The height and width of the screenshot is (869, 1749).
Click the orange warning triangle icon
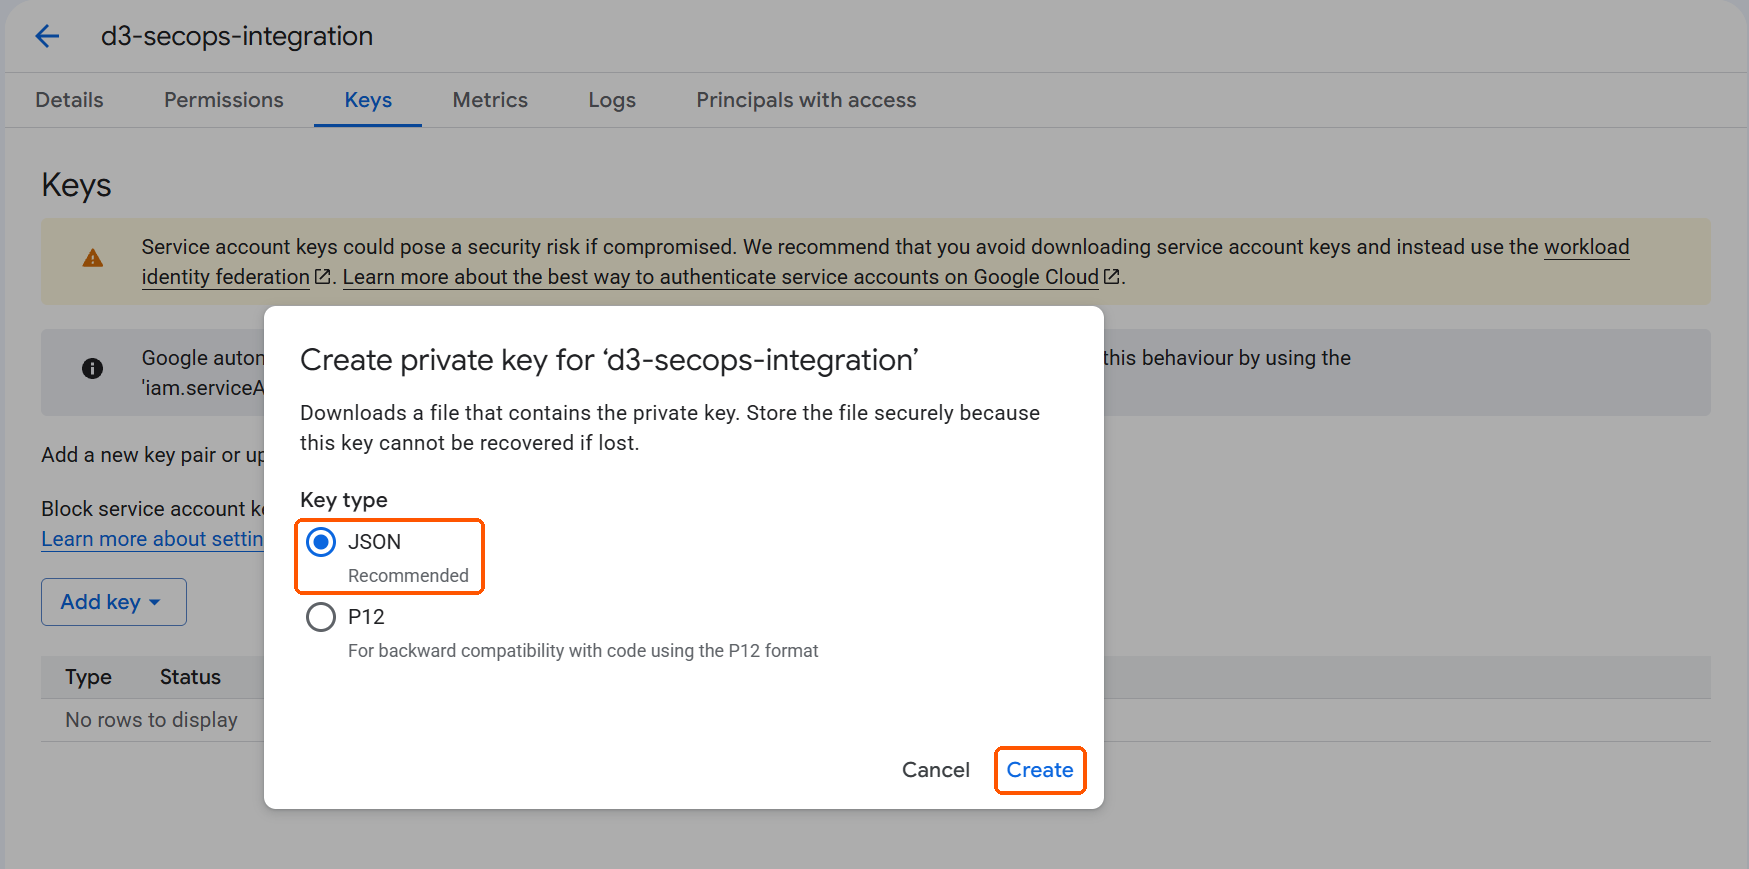click(93, 259)
